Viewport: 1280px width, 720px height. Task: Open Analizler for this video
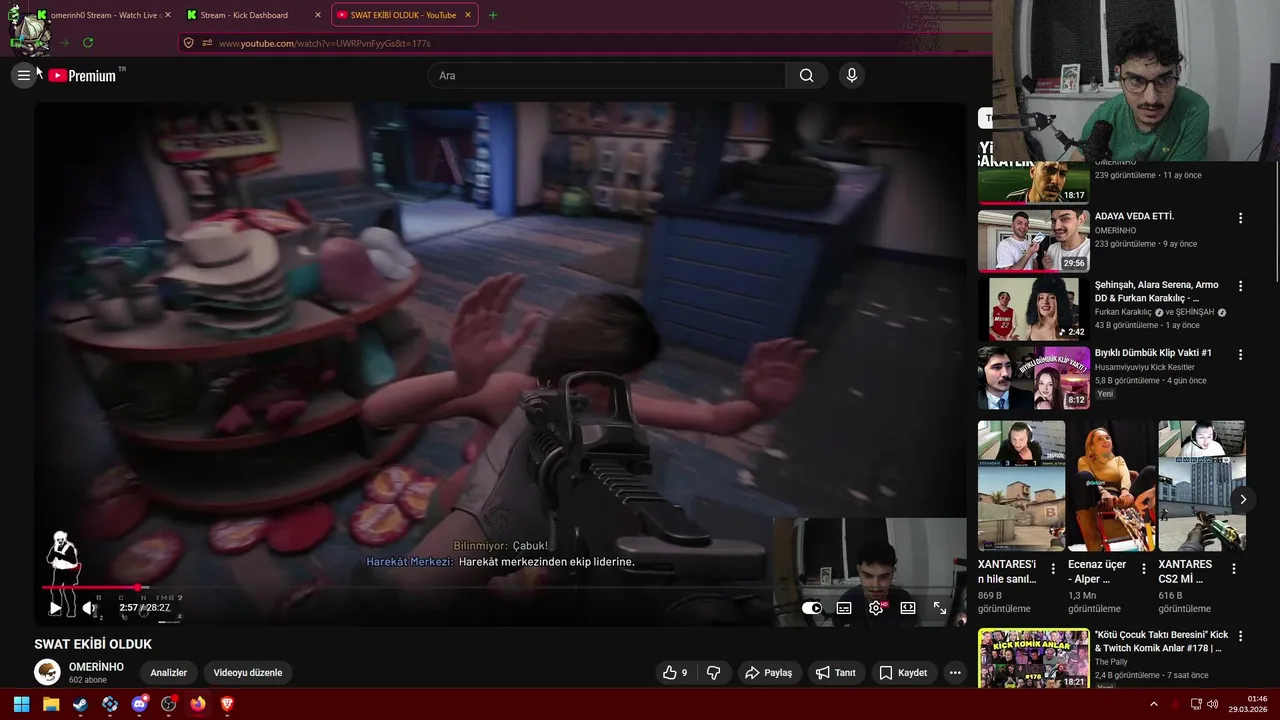[169, 673]
